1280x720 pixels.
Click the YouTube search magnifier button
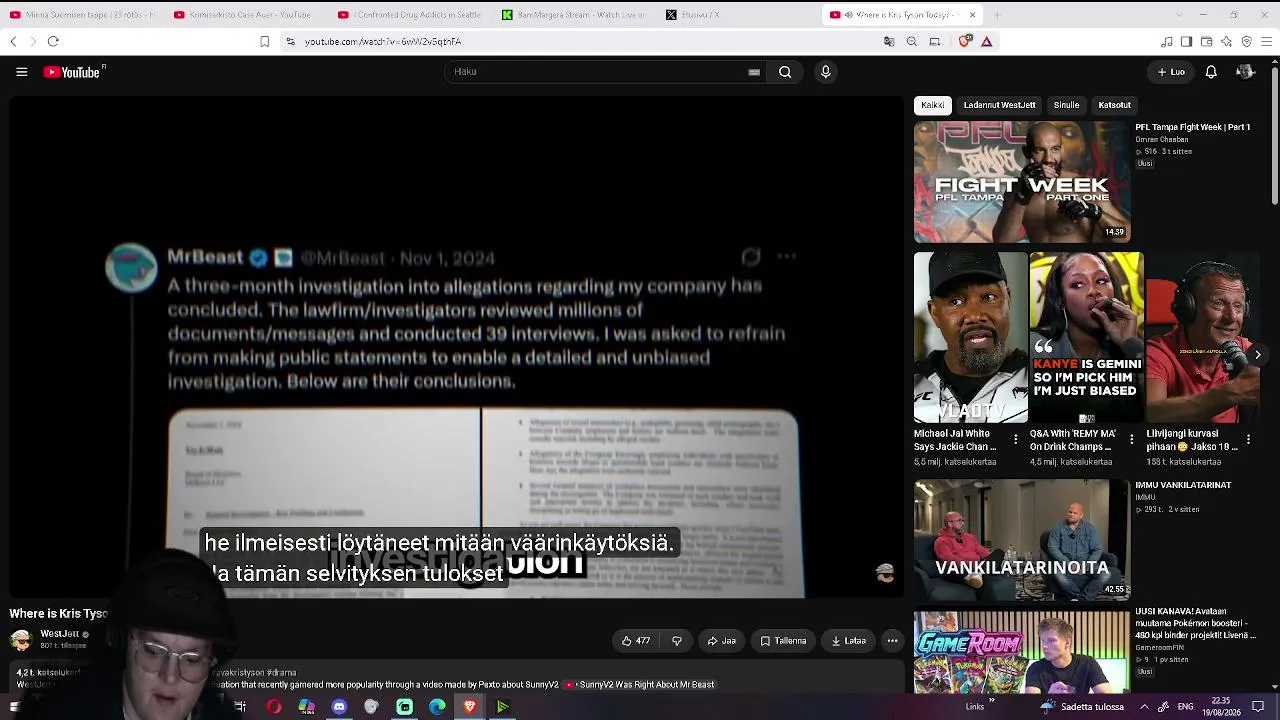click(x=785, y=72)
